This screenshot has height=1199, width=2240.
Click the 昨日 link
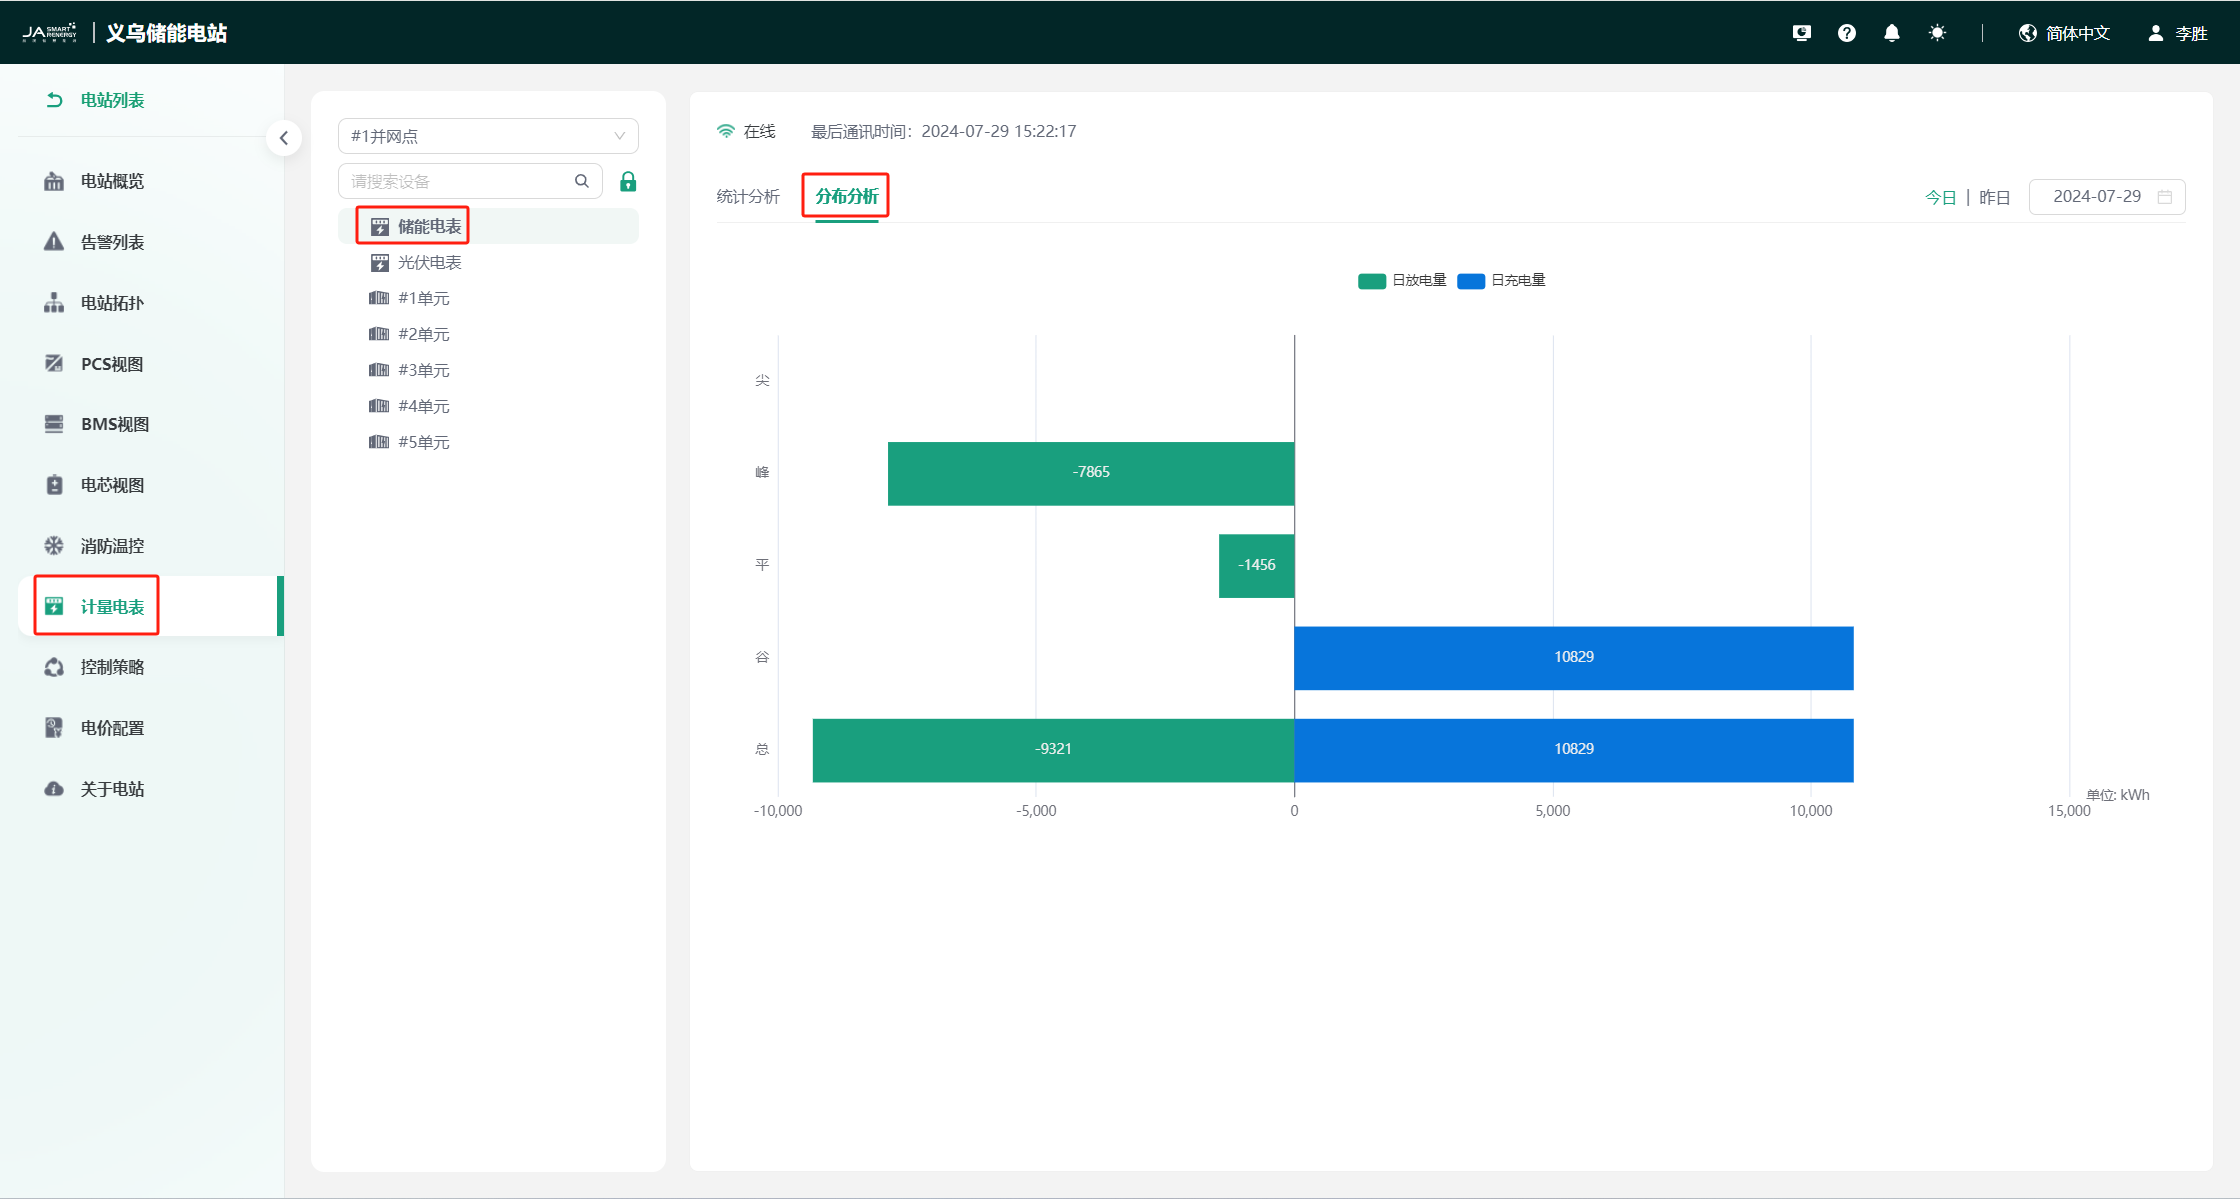[1994, 197]
